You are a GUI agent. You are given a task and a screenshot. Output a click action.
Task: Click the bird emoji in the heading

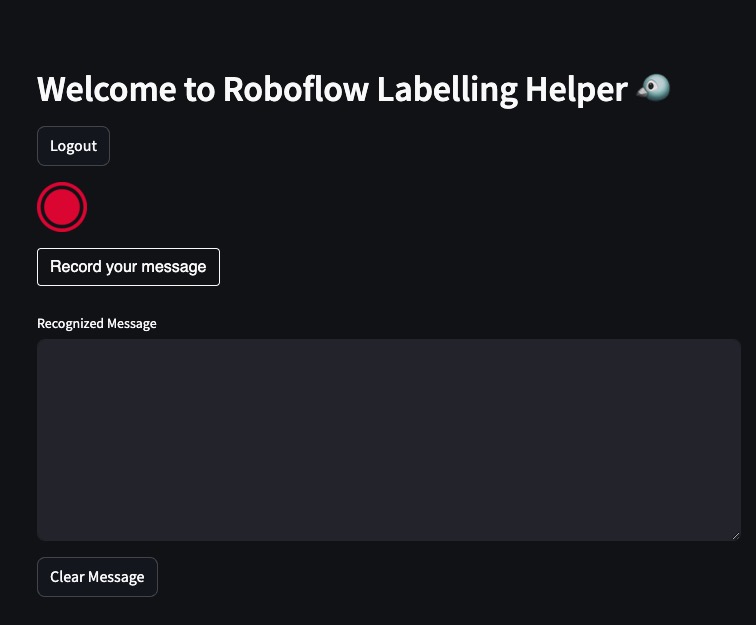653,88
